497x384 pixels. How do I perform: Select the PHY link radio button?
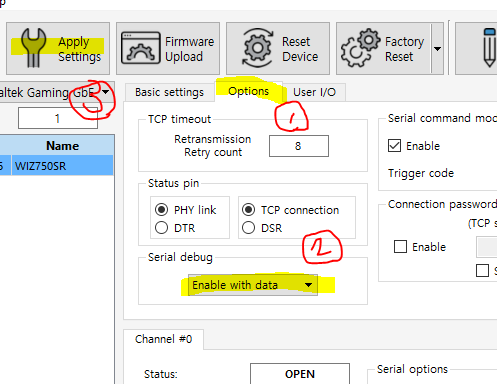161,210
